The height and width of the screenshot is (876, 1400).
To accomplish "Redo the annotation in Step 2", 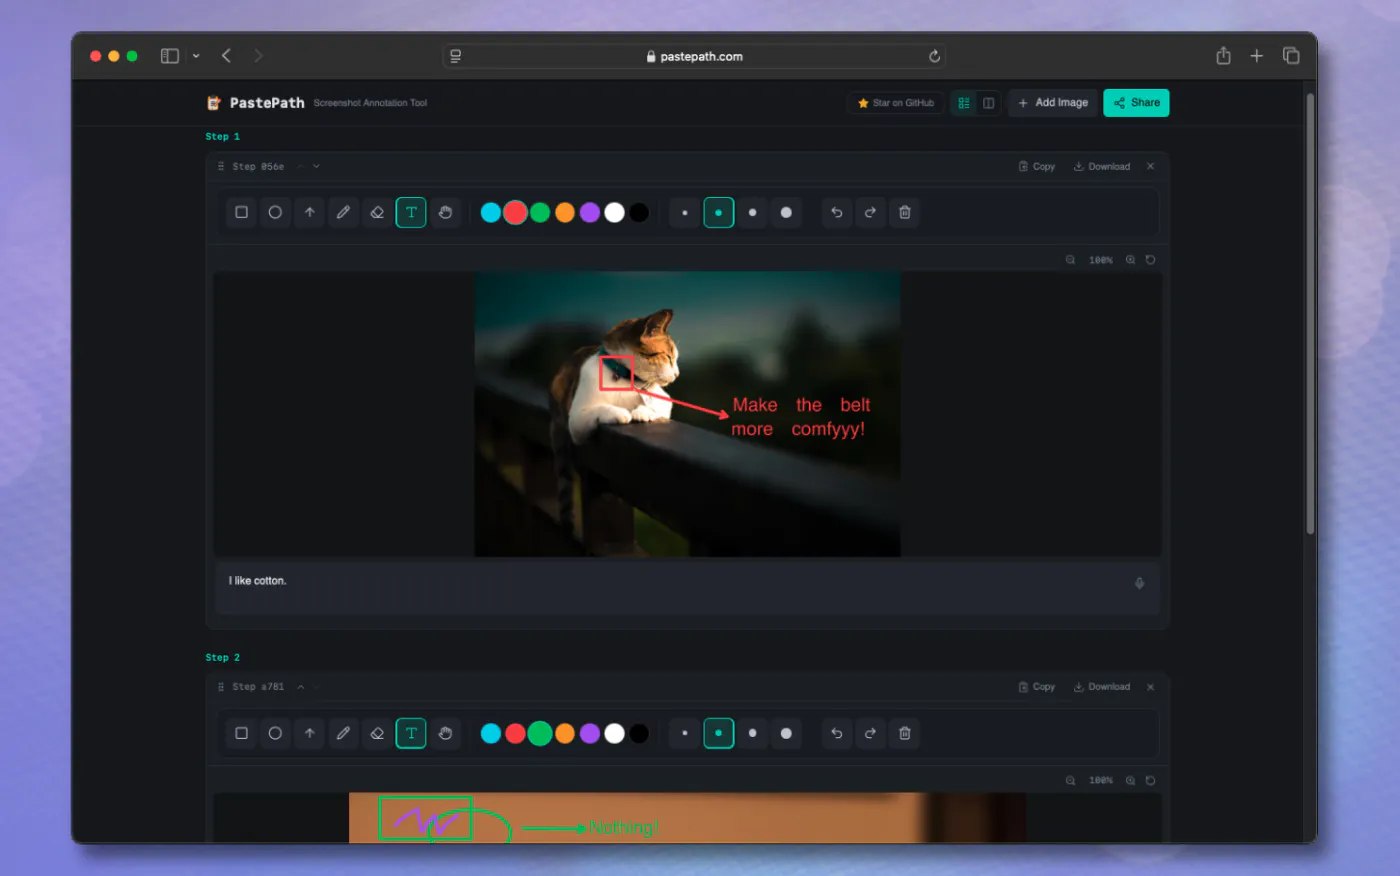I will pyautogui.click(x=871, y=733).
